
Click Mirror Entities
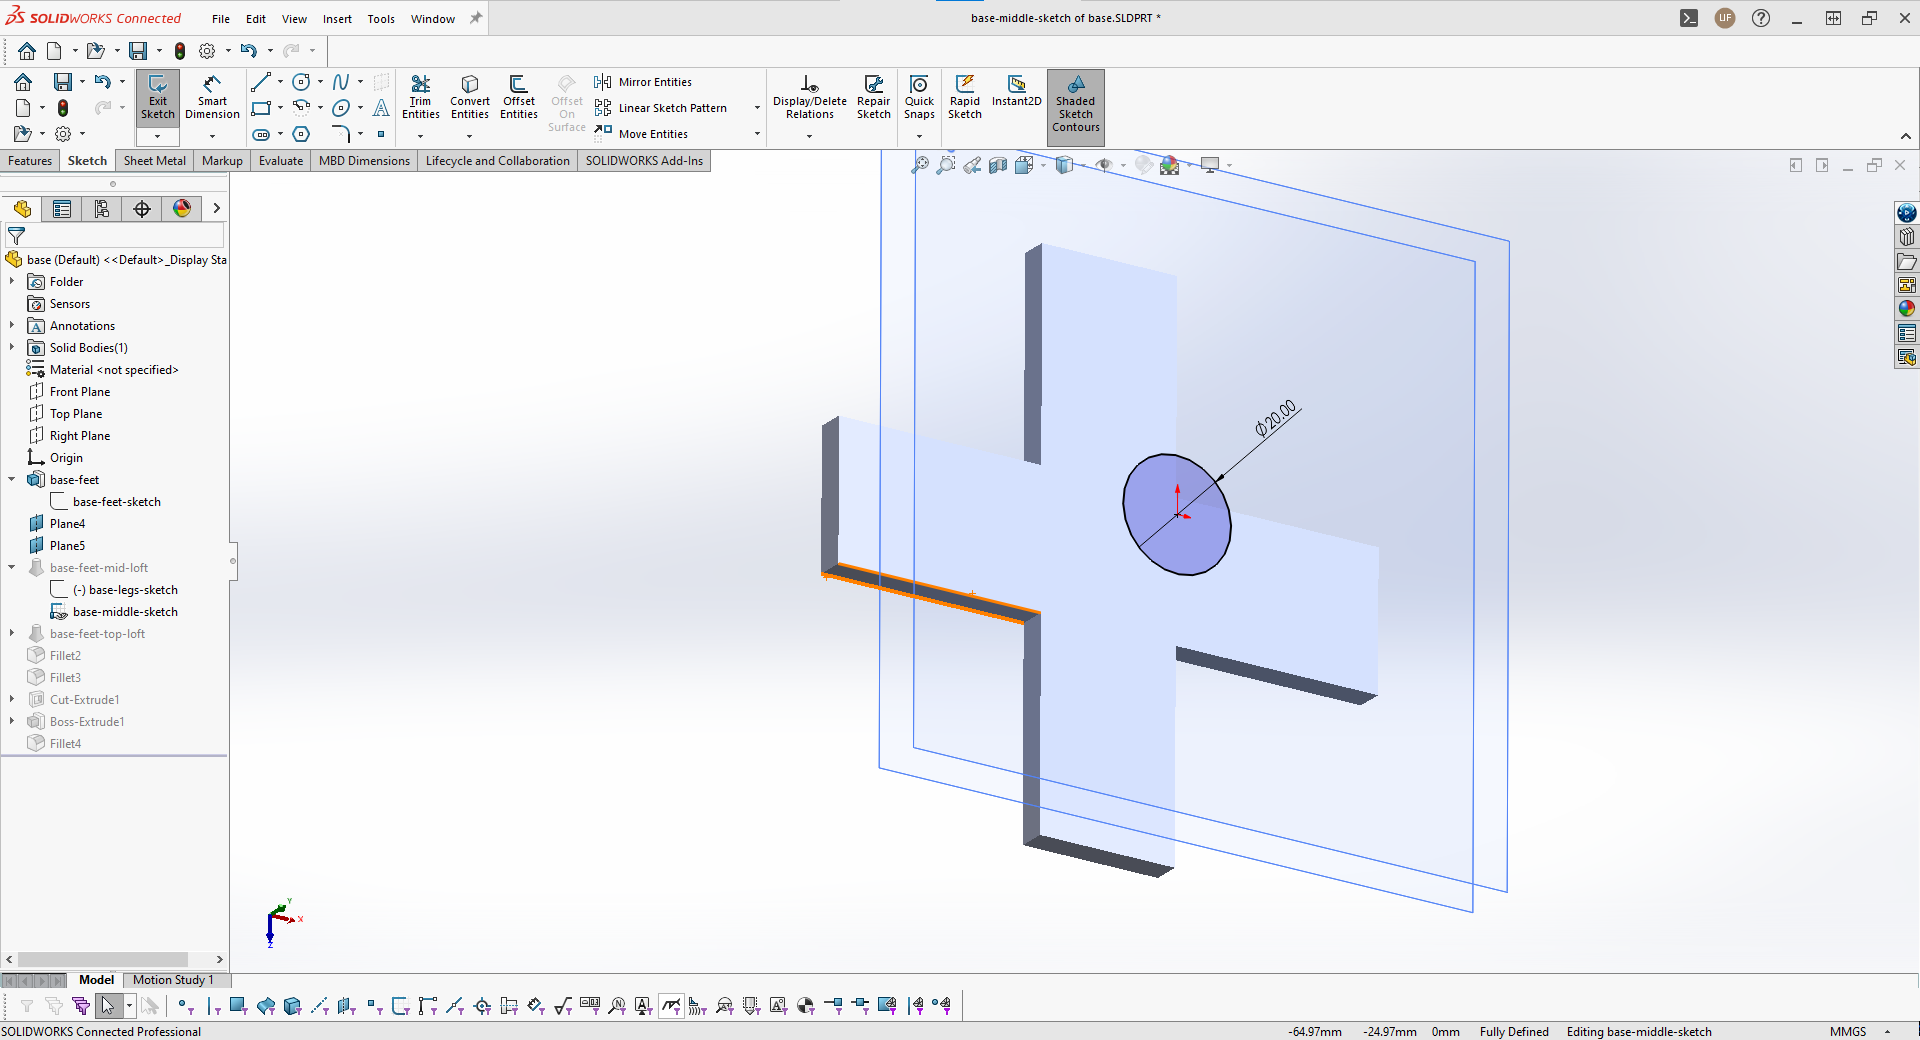tap(643, 82)
